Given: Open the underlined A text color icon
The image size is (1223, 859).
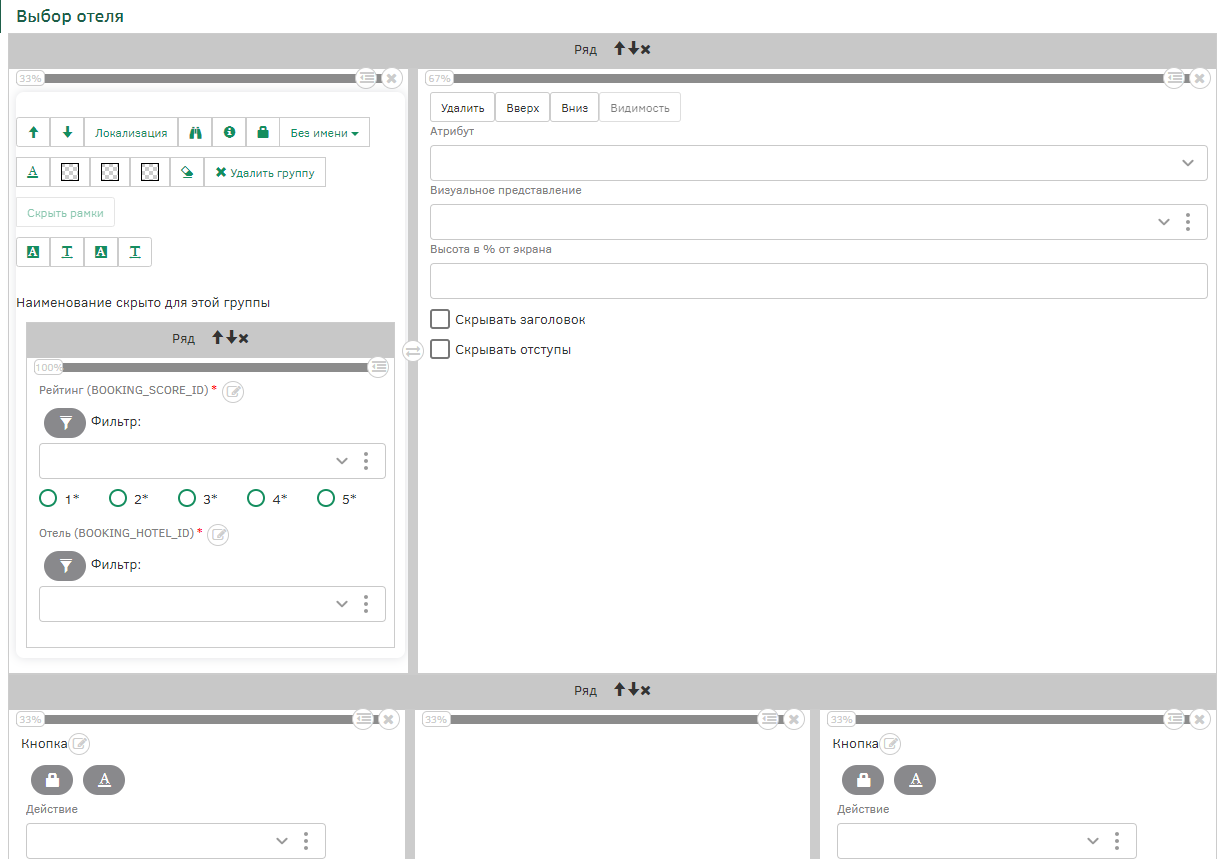Looking at the screenshot, I should tap(33, 172).
